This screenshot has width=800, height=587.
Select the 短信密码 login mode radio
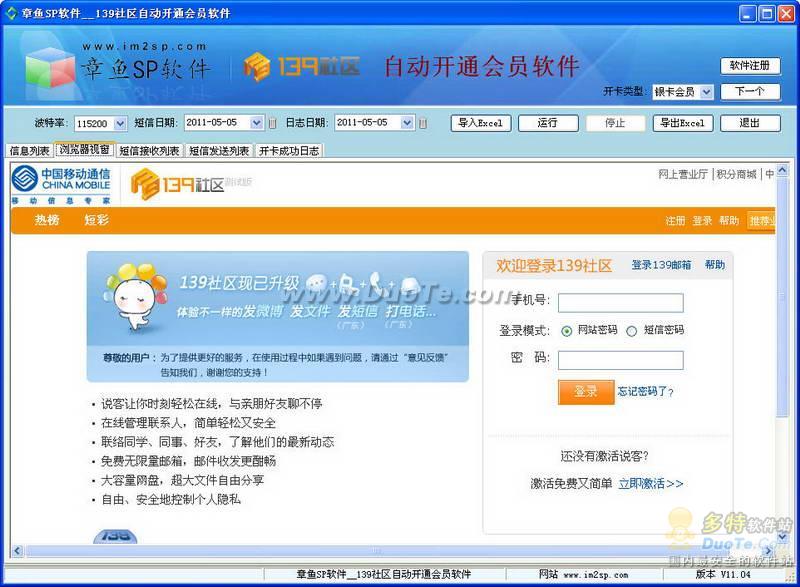632,331
